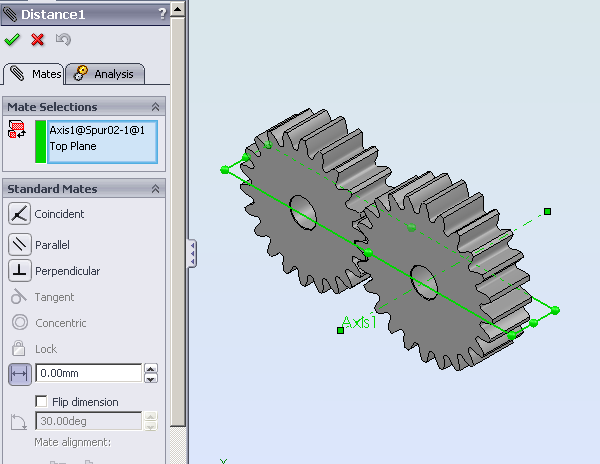Click the Lock mate icon

point(19,349)
